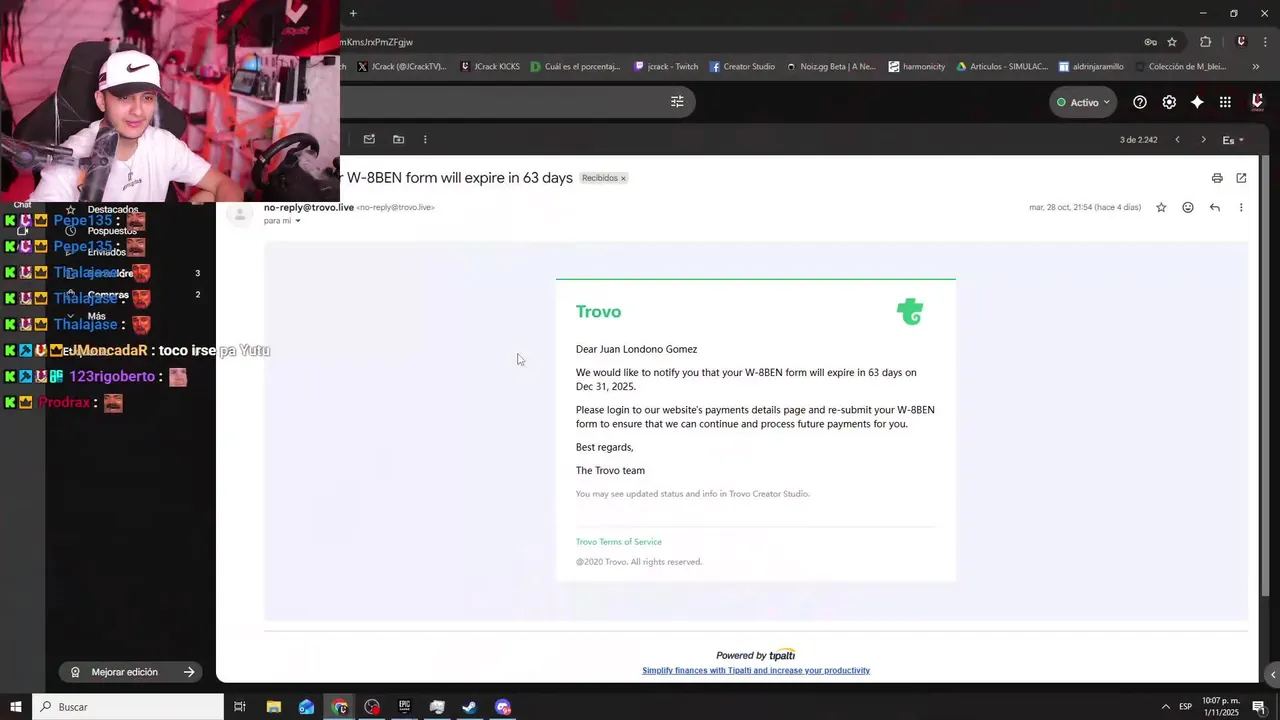Open more actions menu in email toolbar

click(425, 139)
